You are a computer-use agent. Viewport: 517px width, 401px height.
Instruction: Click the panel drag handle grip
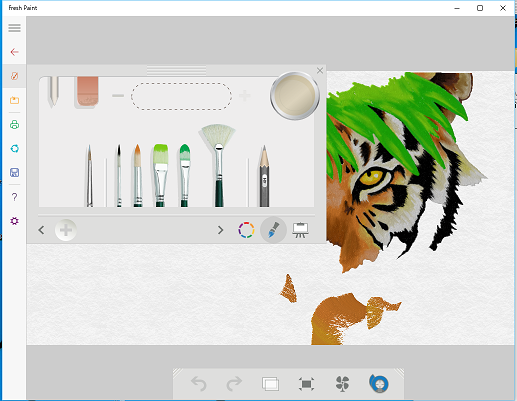(176, 70)
